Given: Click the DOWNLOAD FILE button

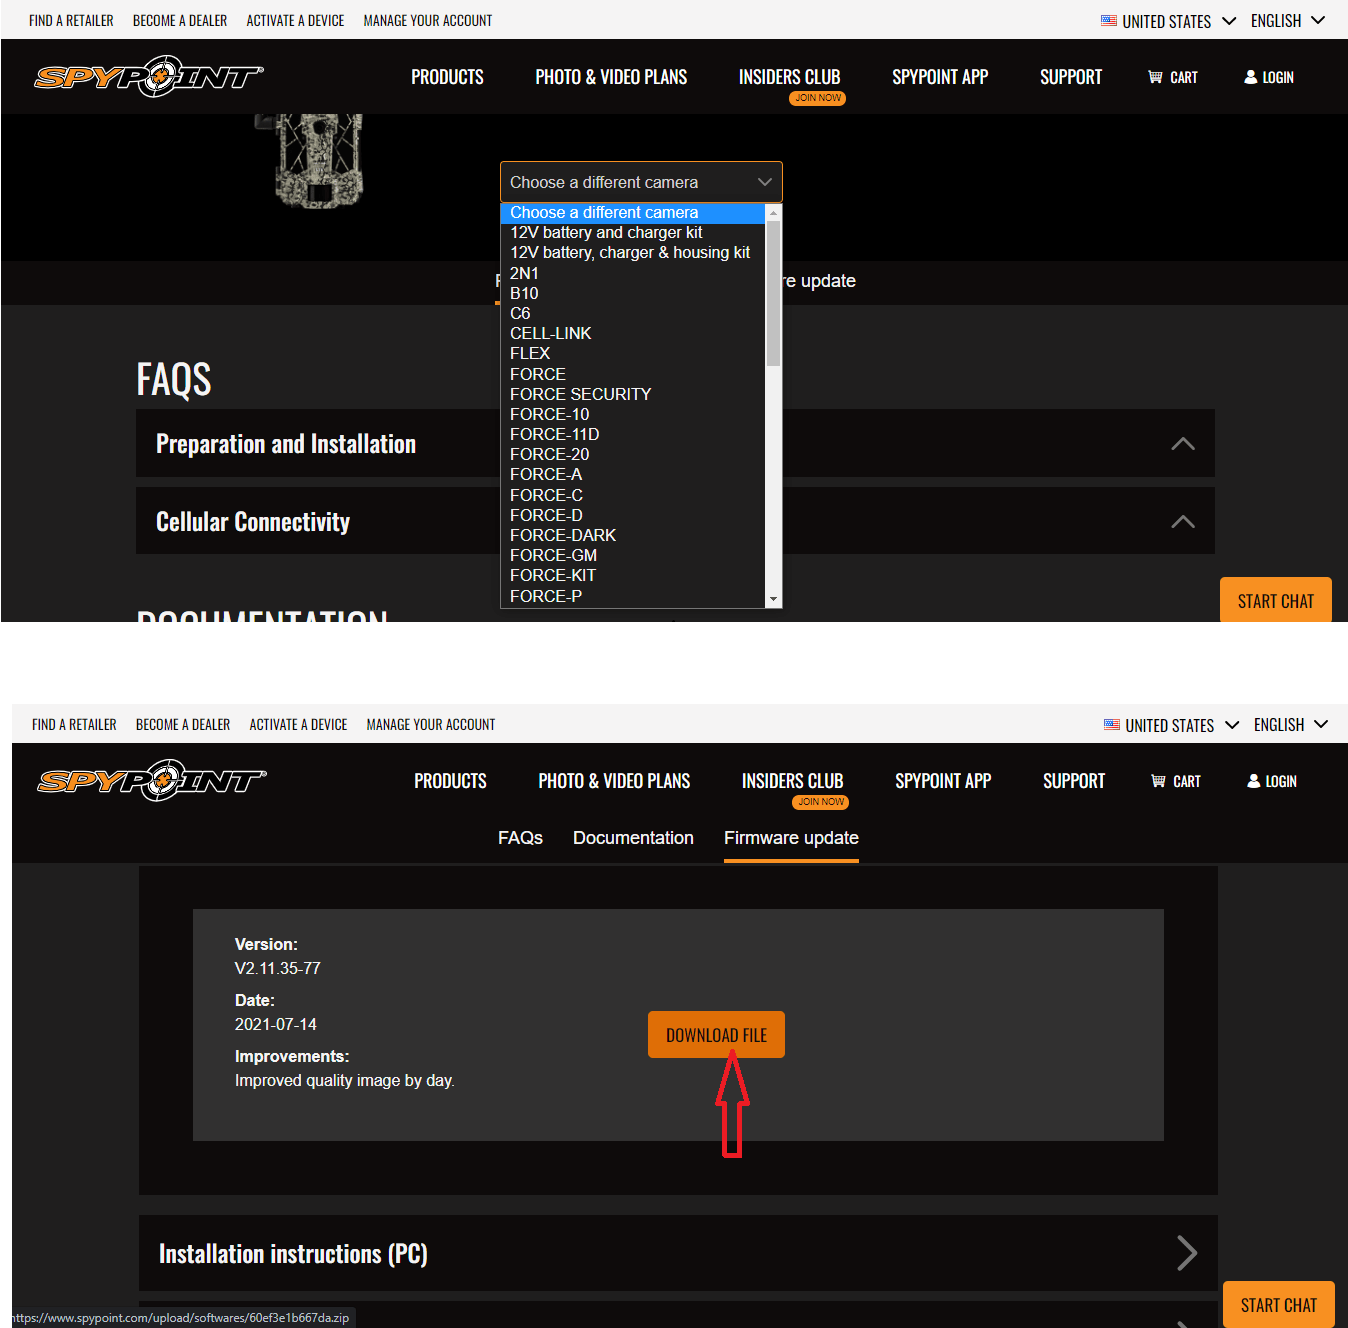Looking at the screenshot, I should tap(716, 1035).
